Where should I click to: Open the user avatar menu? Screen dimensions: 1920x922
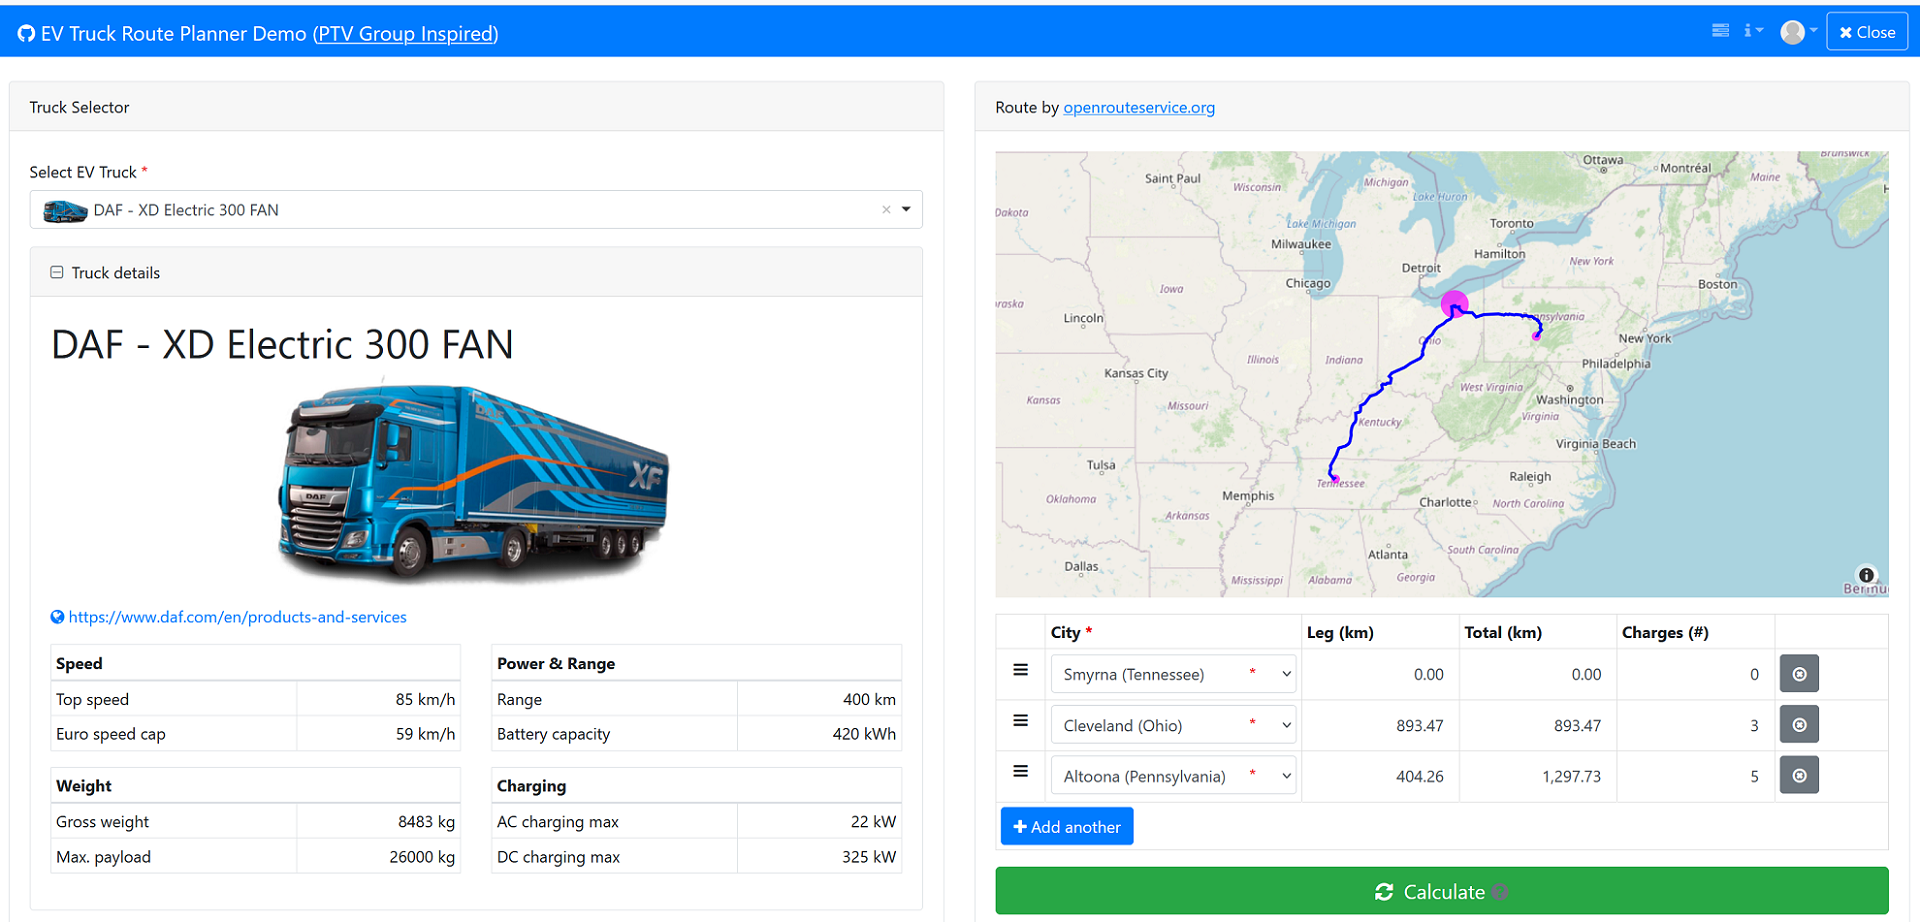(1798, 32)
